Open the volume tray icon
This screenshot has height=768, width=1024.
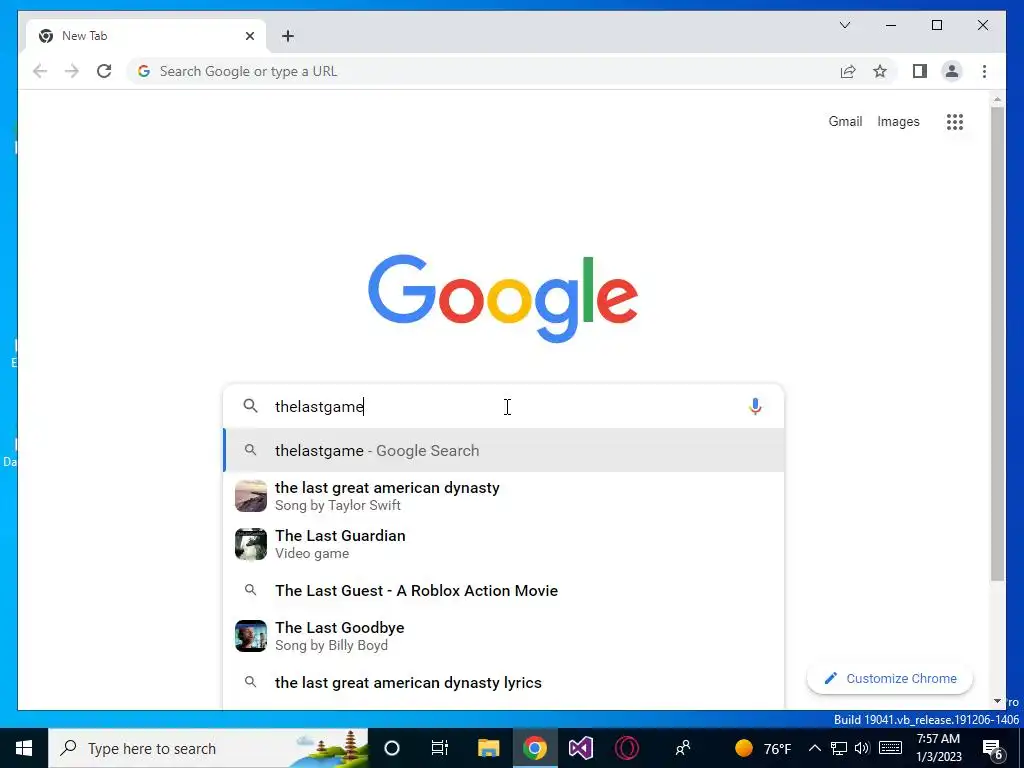(862, 748)
